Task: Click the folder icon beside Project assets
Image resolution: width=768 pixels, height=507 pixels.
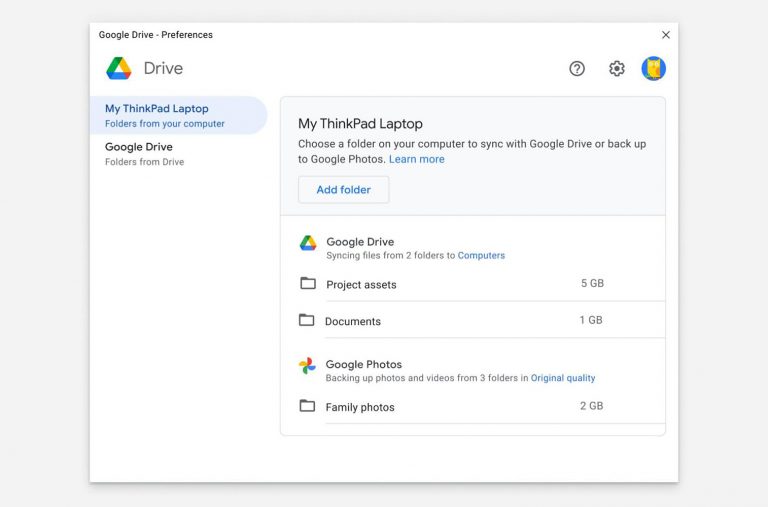Action: coord(308,284)
